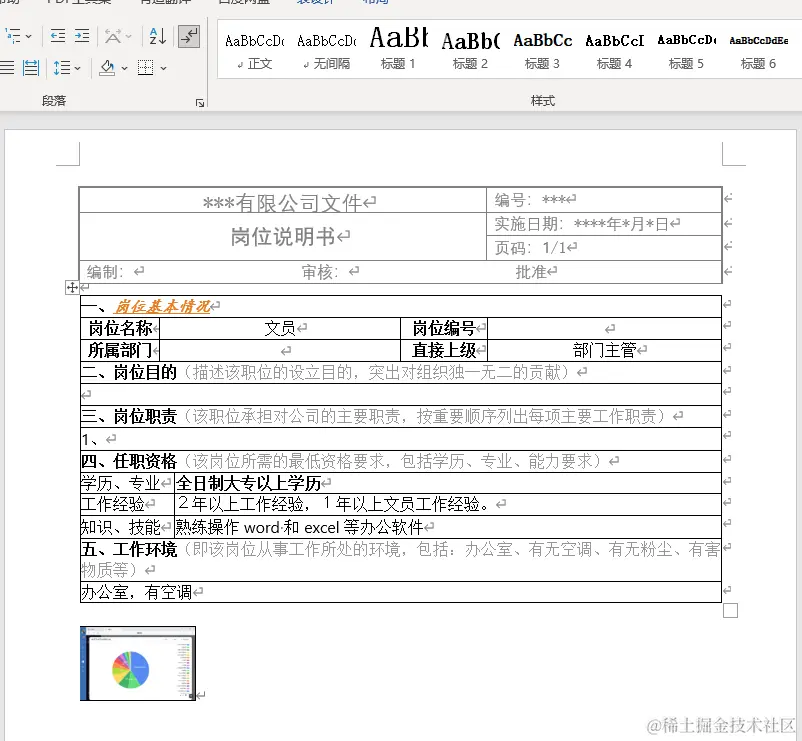
Task: Click the 批准 label in header
Action: click(x=531, y=272)
